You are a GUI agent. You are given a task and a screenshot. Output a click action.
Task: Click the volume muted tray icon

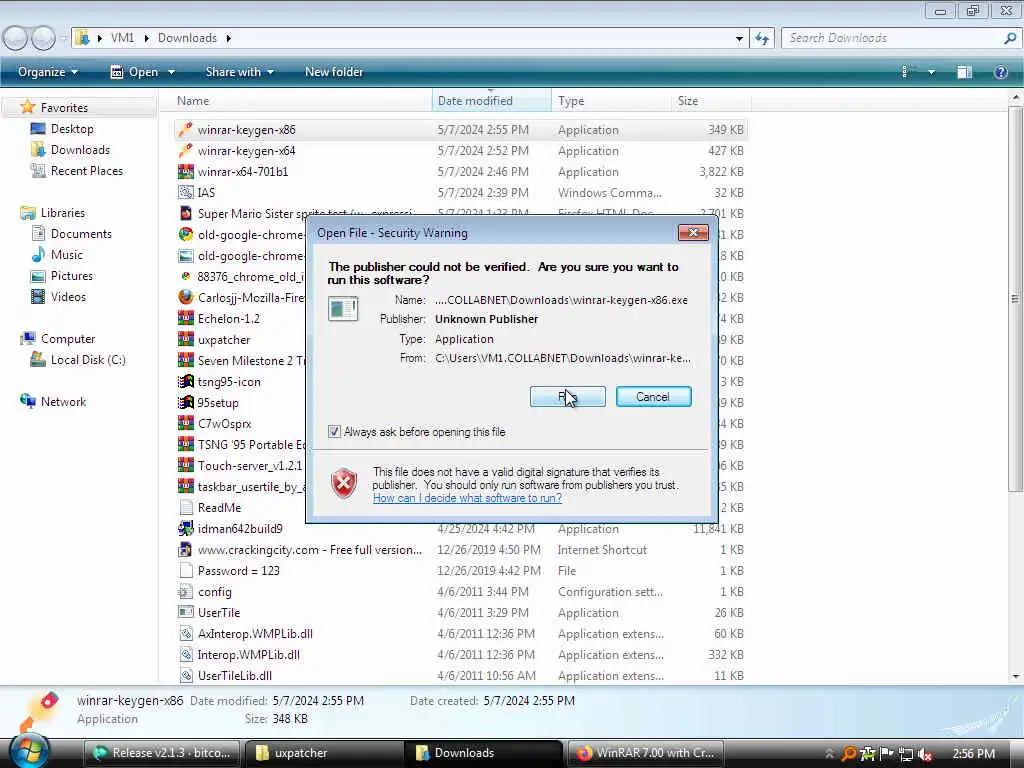[x=925, y=754]
